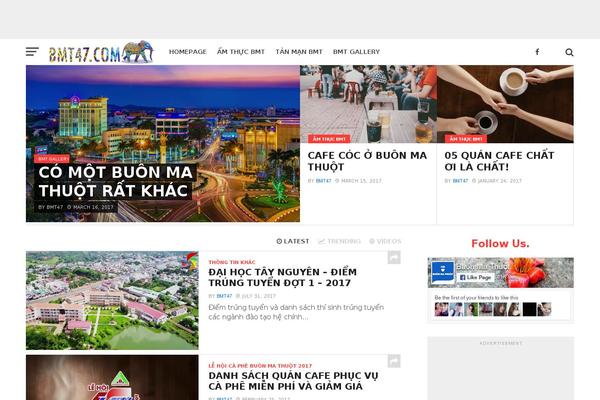Open article 05 Quán Cafe Chất Ơi Là Chất

pos(499,161)
